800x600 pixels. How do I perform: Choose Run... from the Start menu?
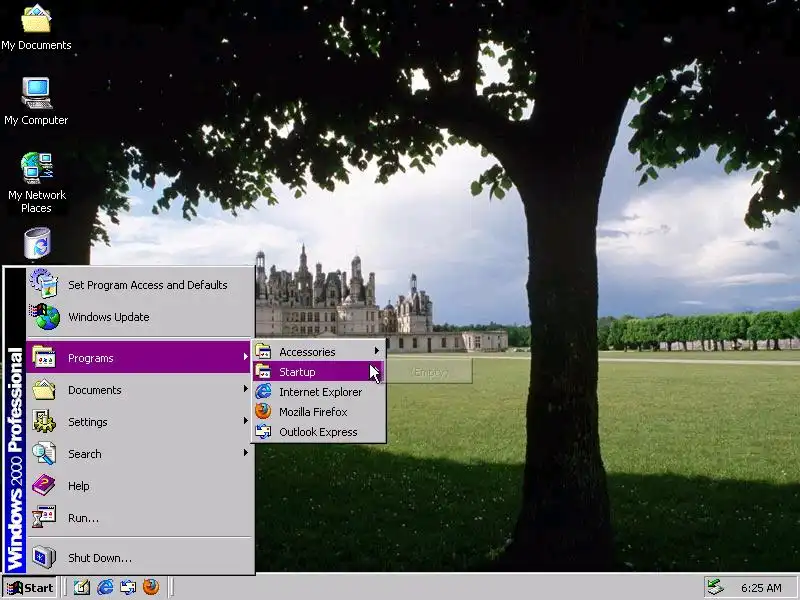pos(140,518)
